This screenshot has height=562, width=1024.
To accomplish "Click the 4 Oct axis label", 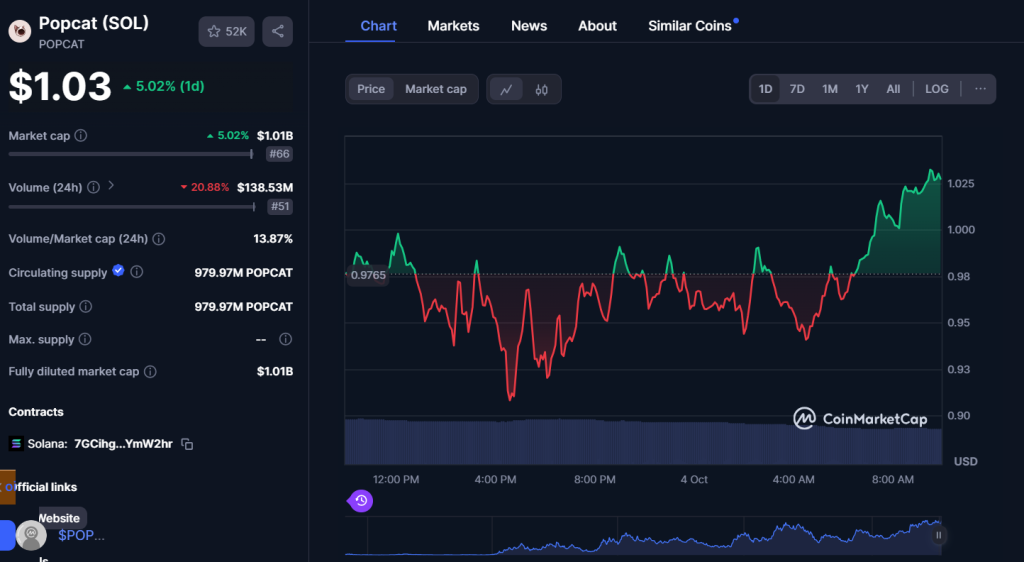I will click(x=694, y=480).
